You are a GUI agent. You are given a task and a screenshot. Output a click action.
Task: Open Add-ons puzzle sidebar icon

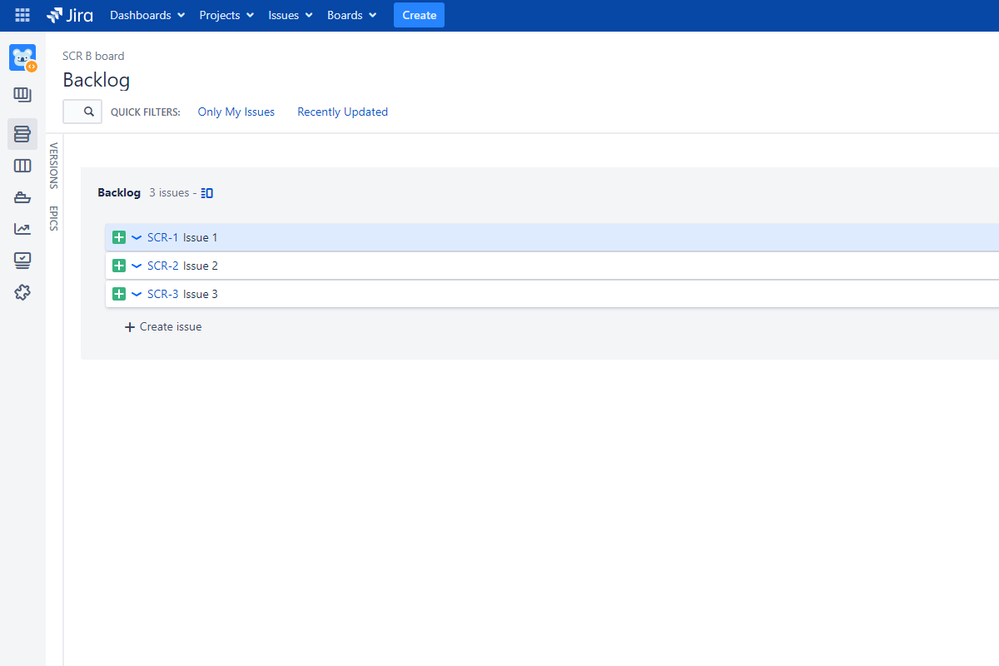pyautogui.click(x=22, y=292)
